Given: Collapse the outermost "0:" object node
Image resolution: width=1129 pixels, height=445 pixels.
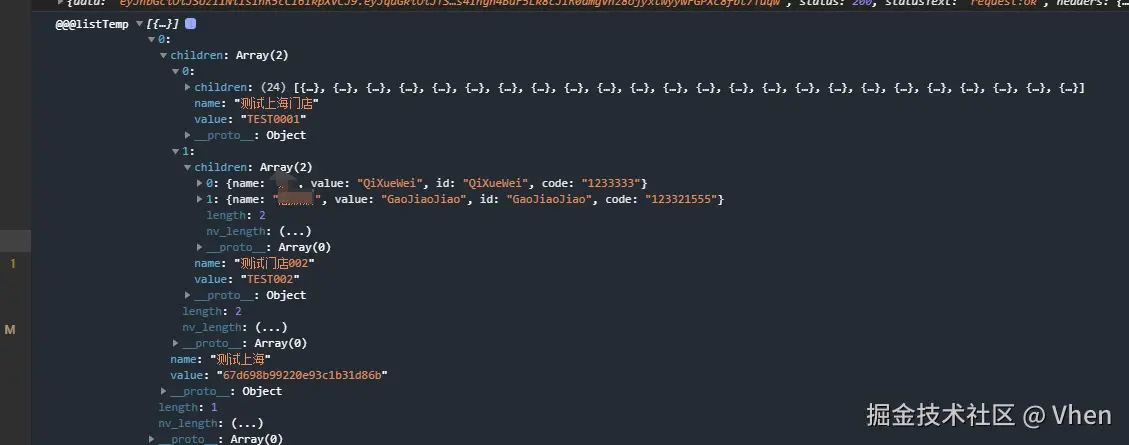Looking at the screenshot, I should point(152,40).
